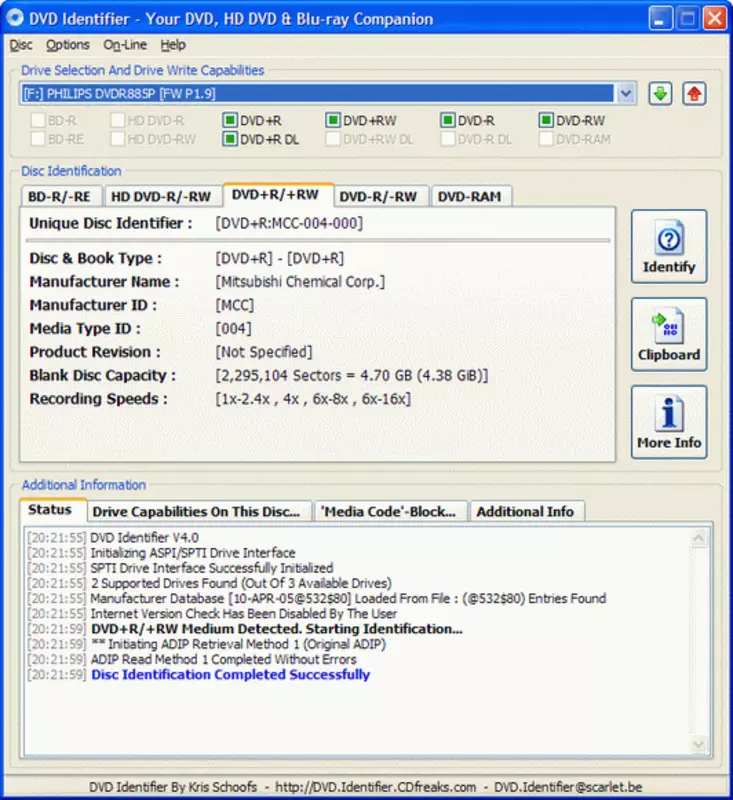Click 'Initiating ADIP Retrieval Method 1' log line
Screen dimensions: 733x800
tap(238, 644)
